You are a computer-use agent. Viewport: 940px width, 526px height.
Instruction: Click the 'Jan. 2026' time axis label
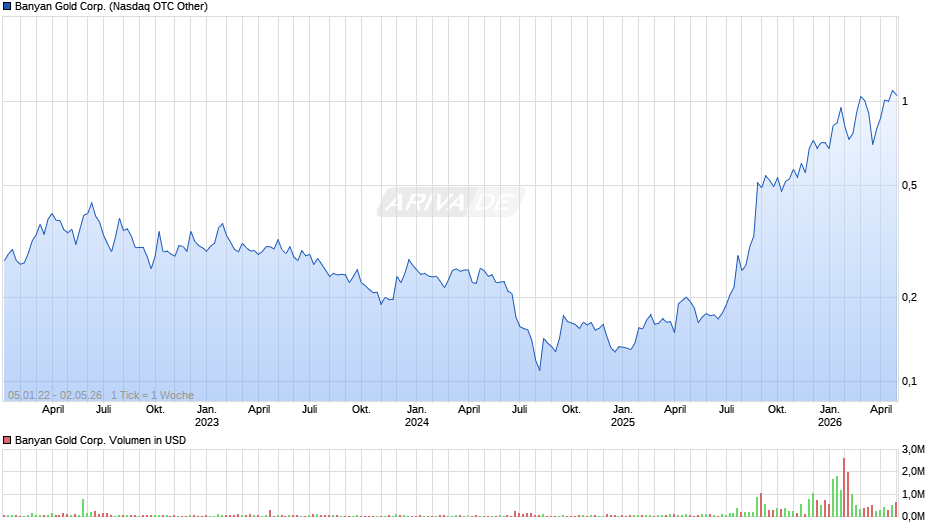click(830, 416)
